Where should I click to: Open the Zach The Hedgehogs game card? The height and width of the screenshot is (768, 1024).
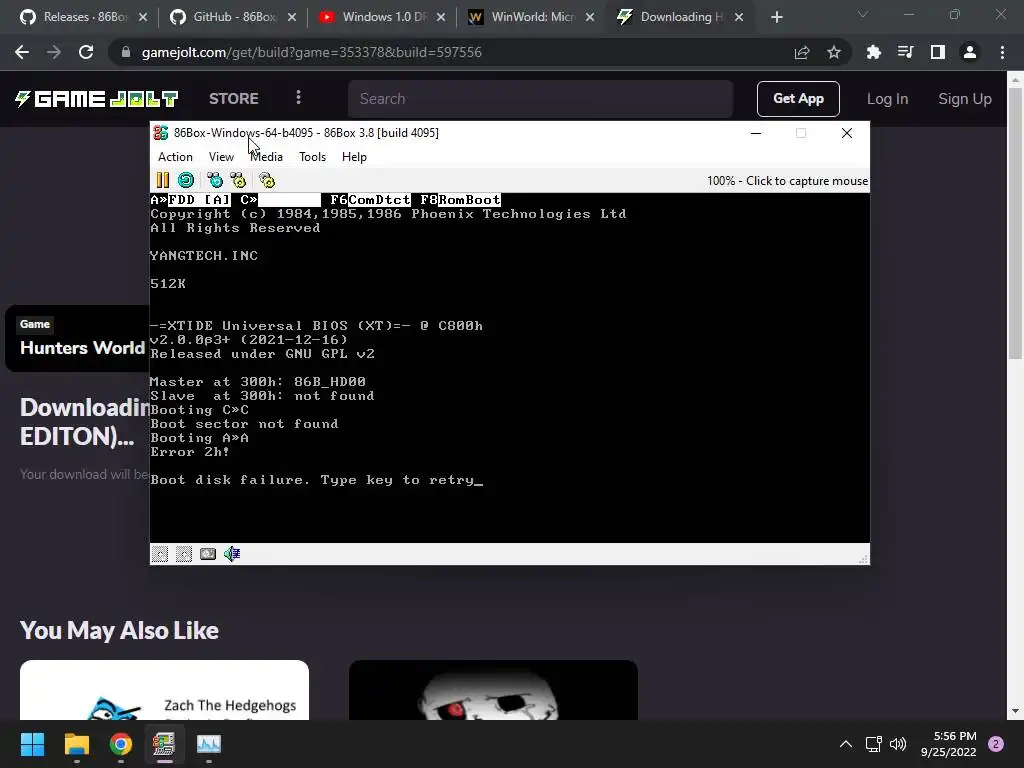pos(164,690)
